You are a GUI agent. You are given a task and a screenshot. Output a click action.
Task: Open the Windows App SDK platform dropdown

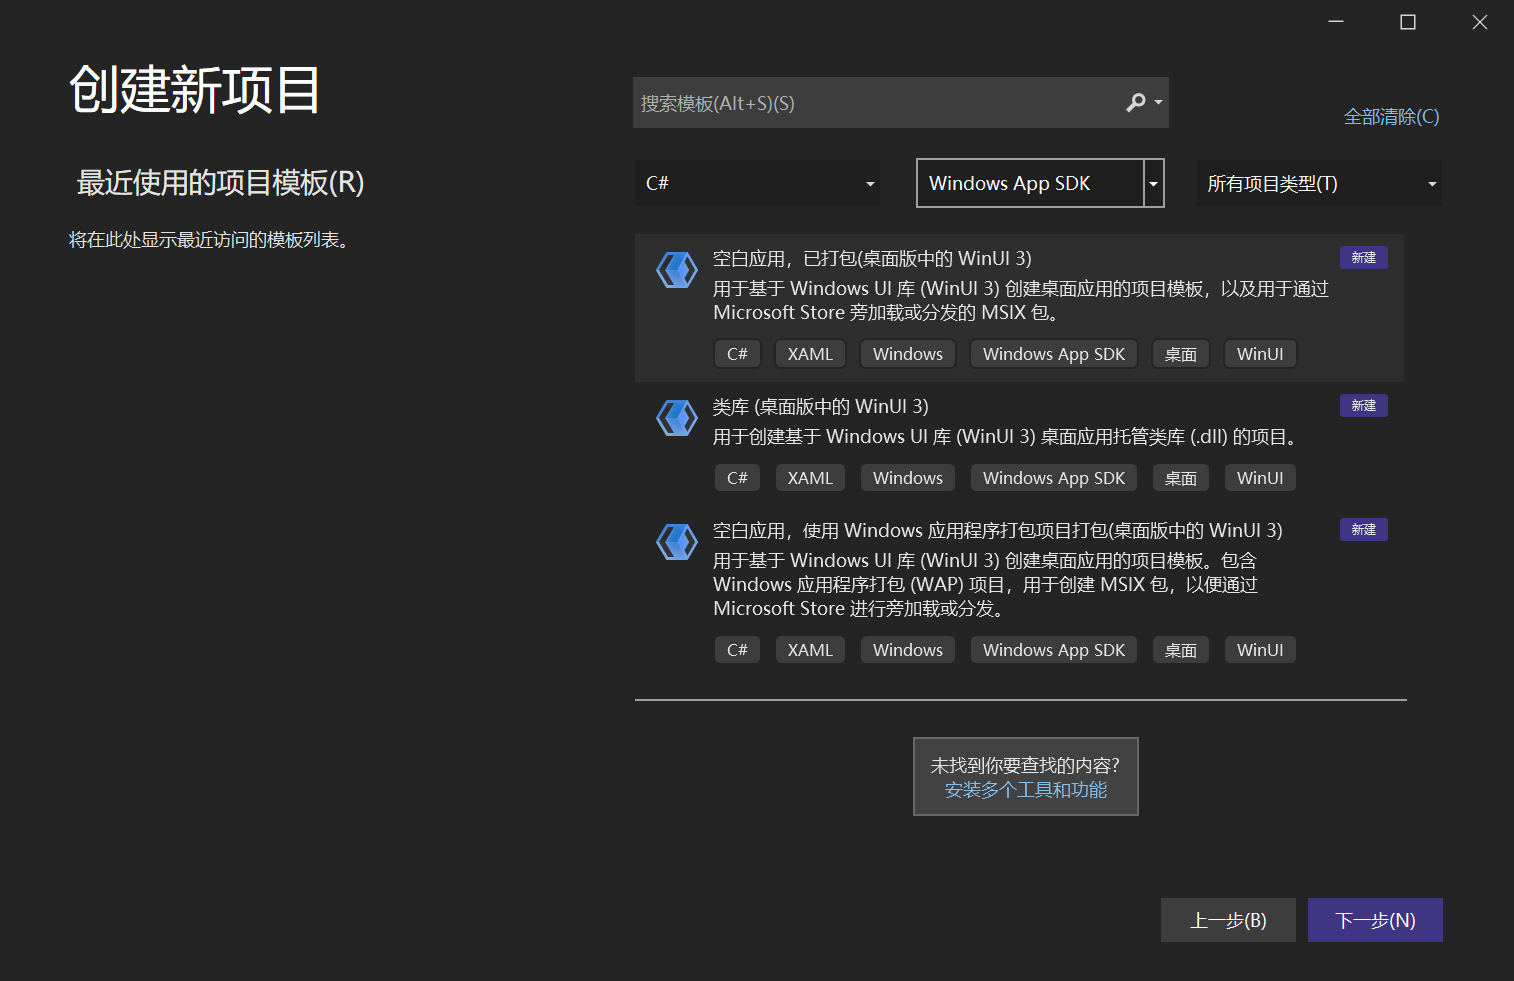pyautogui.click(x=1040, y=183)
